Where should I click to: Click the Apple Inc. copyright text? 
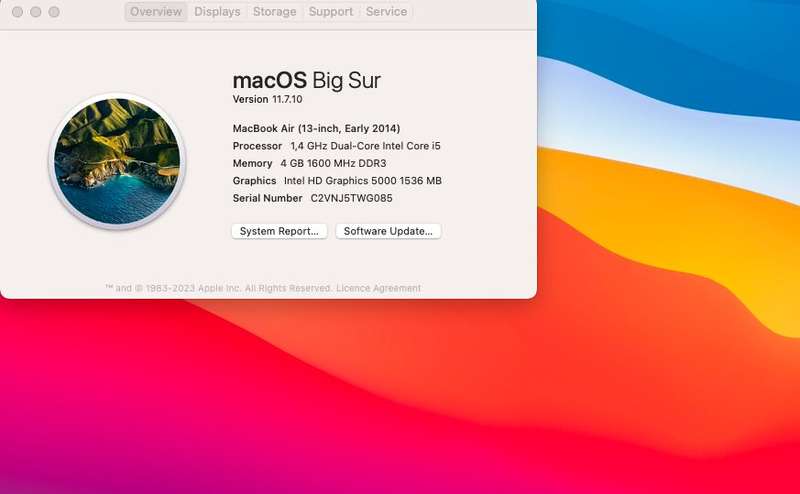(x=218, y=288)
